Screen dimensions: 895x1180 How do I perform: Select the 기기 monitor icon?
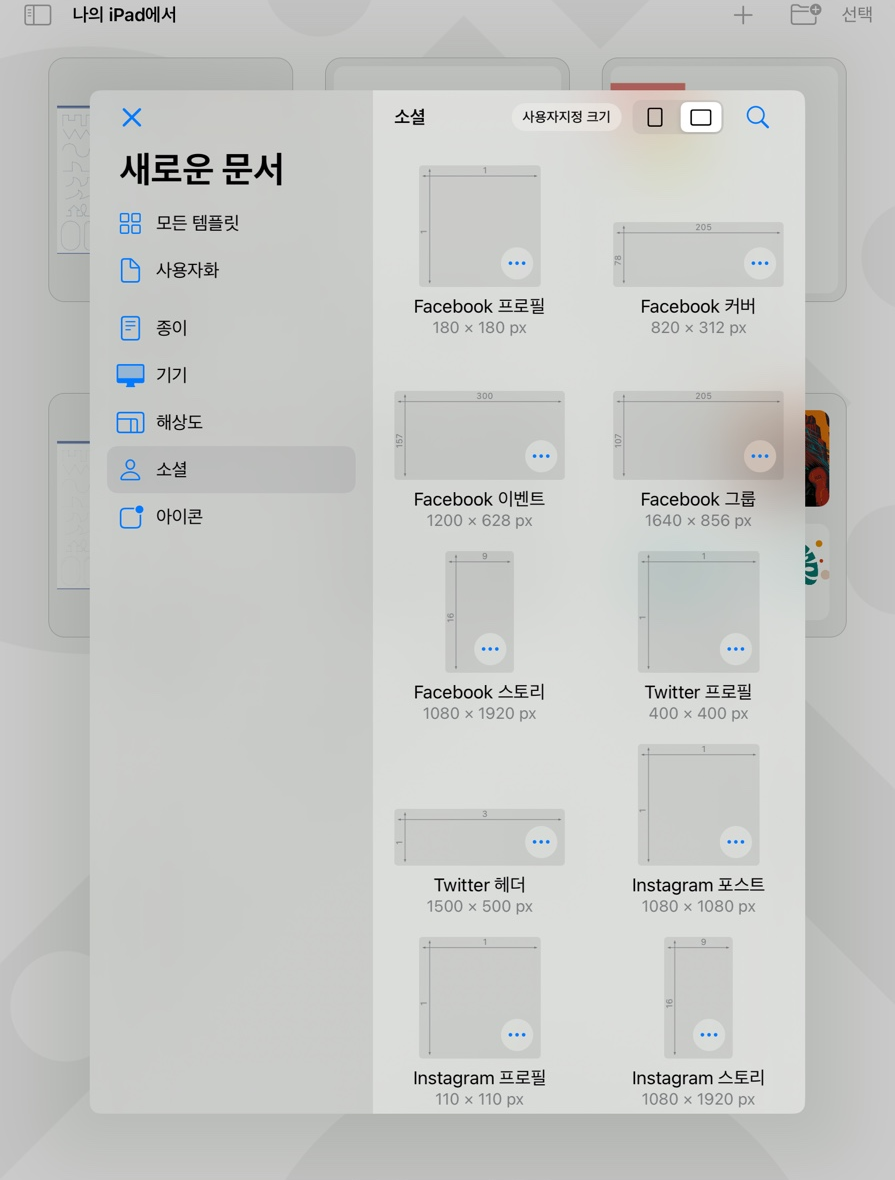(x=129, y=375)
